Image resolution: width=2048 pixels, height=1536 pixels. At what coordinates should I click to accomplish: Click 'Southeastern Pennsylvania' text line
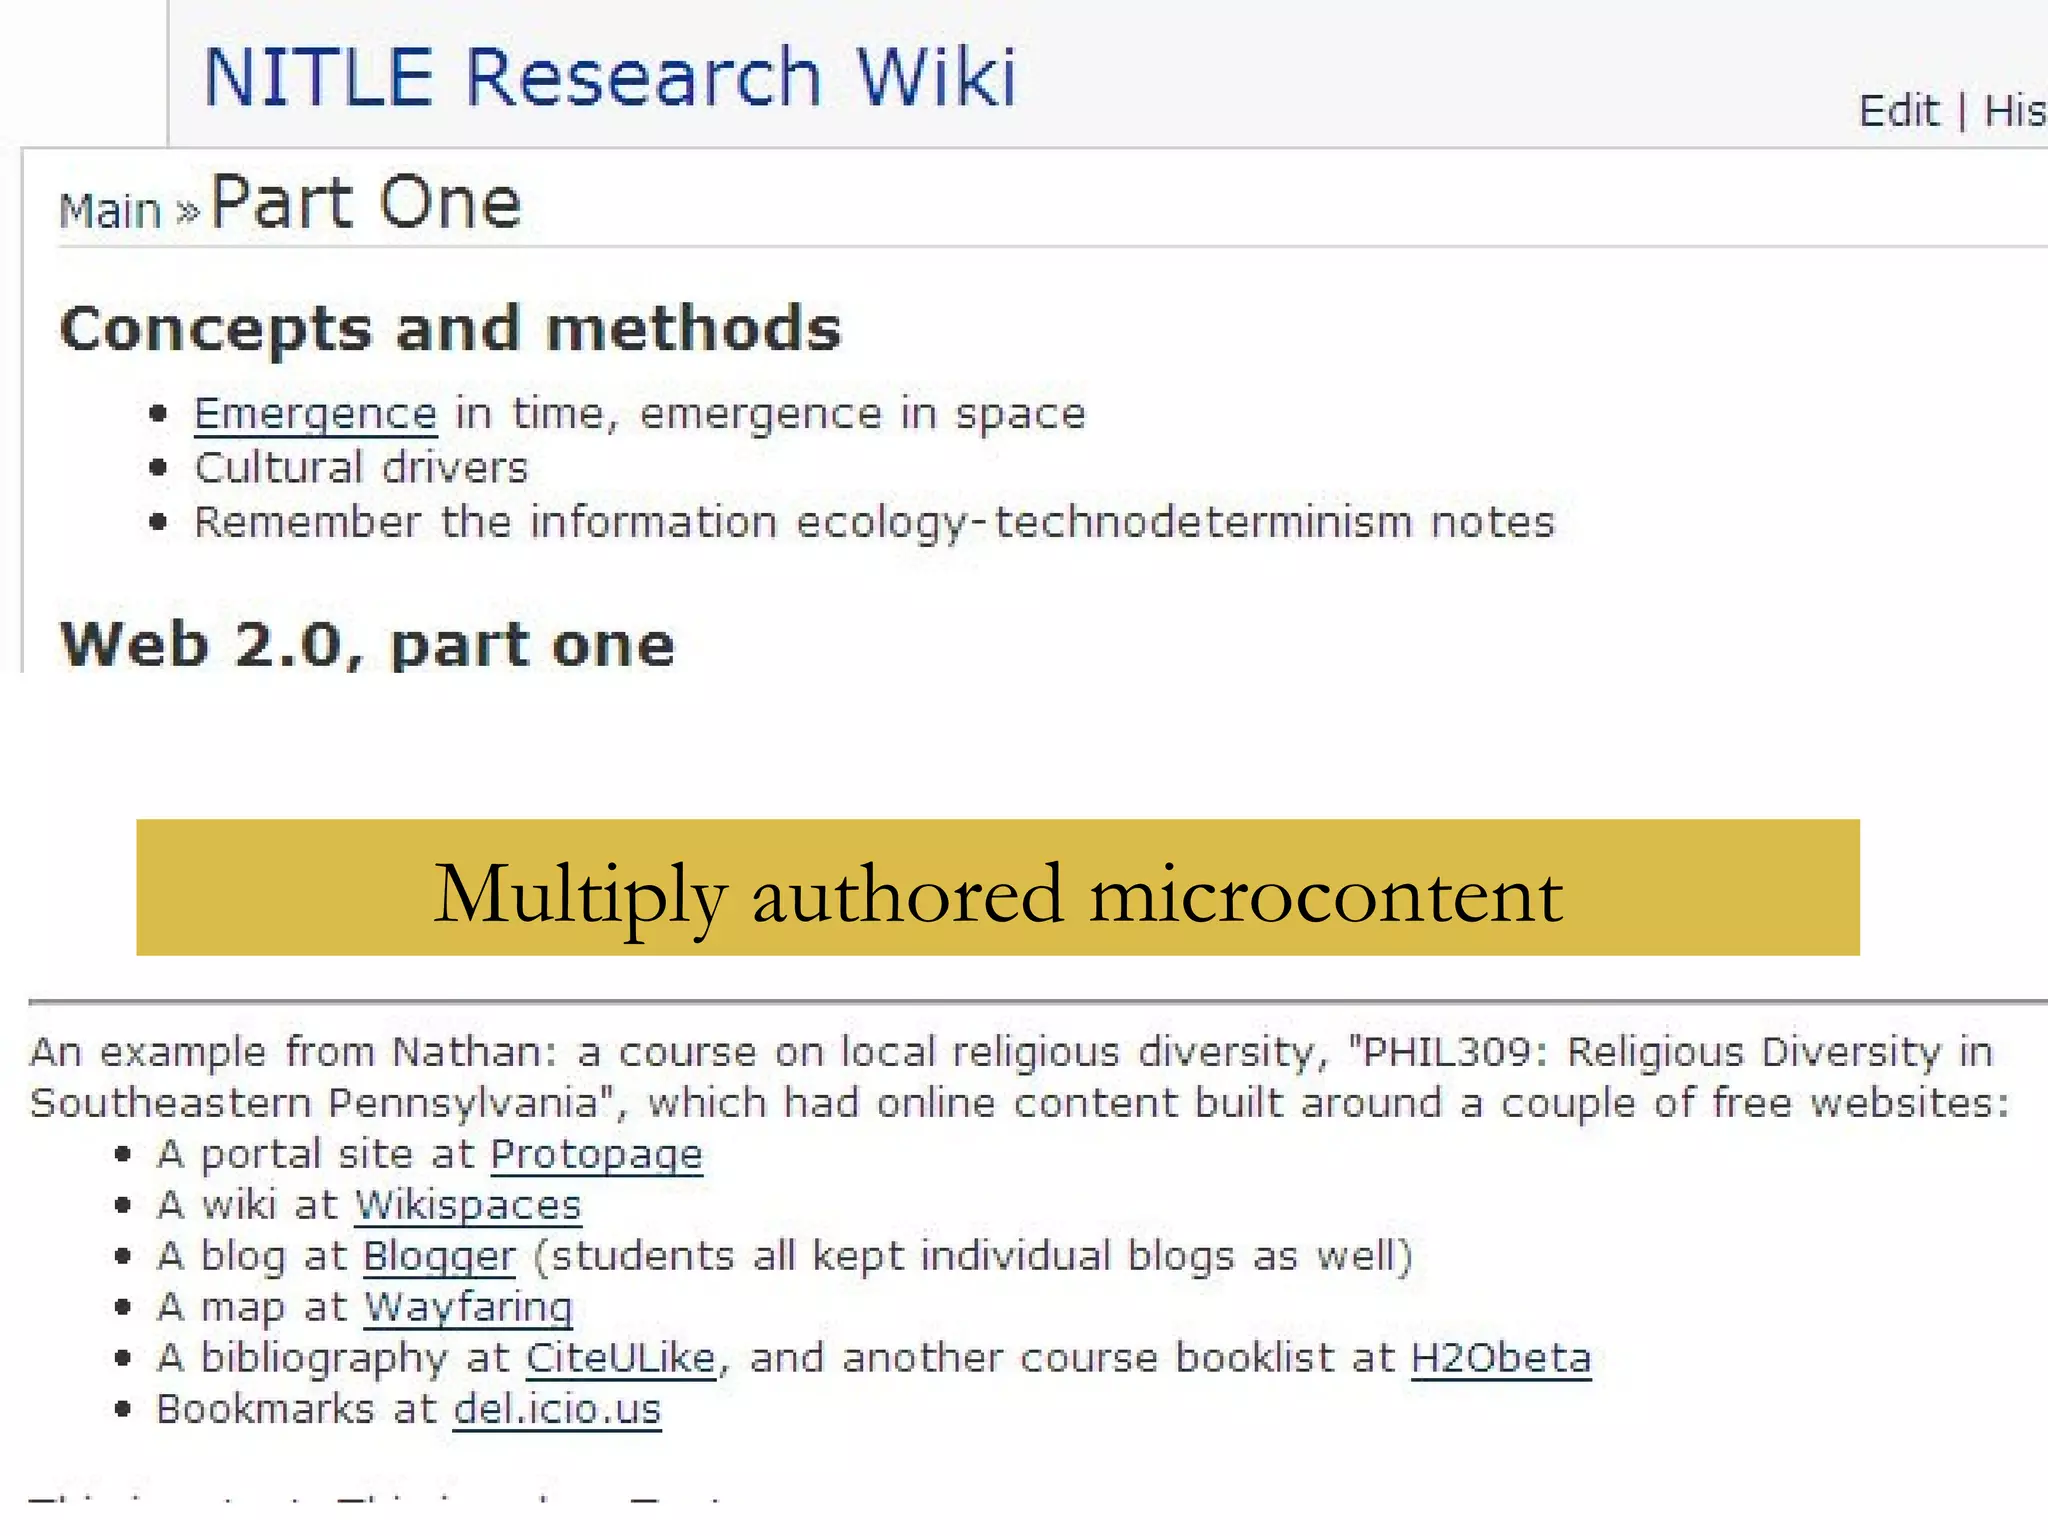(x=1020, y=1103)
